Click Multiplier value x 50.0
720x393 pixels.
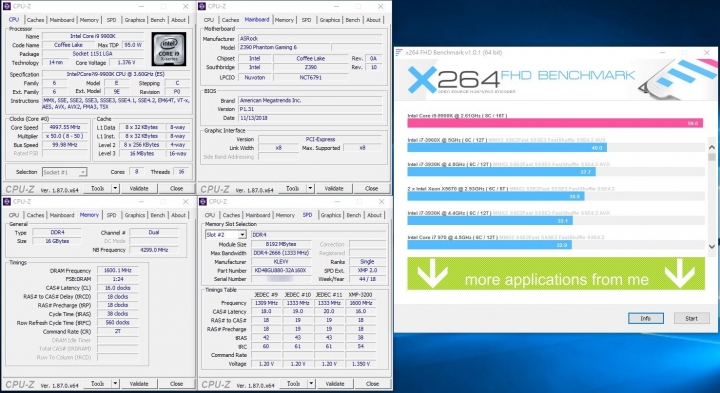coord(64,136)
